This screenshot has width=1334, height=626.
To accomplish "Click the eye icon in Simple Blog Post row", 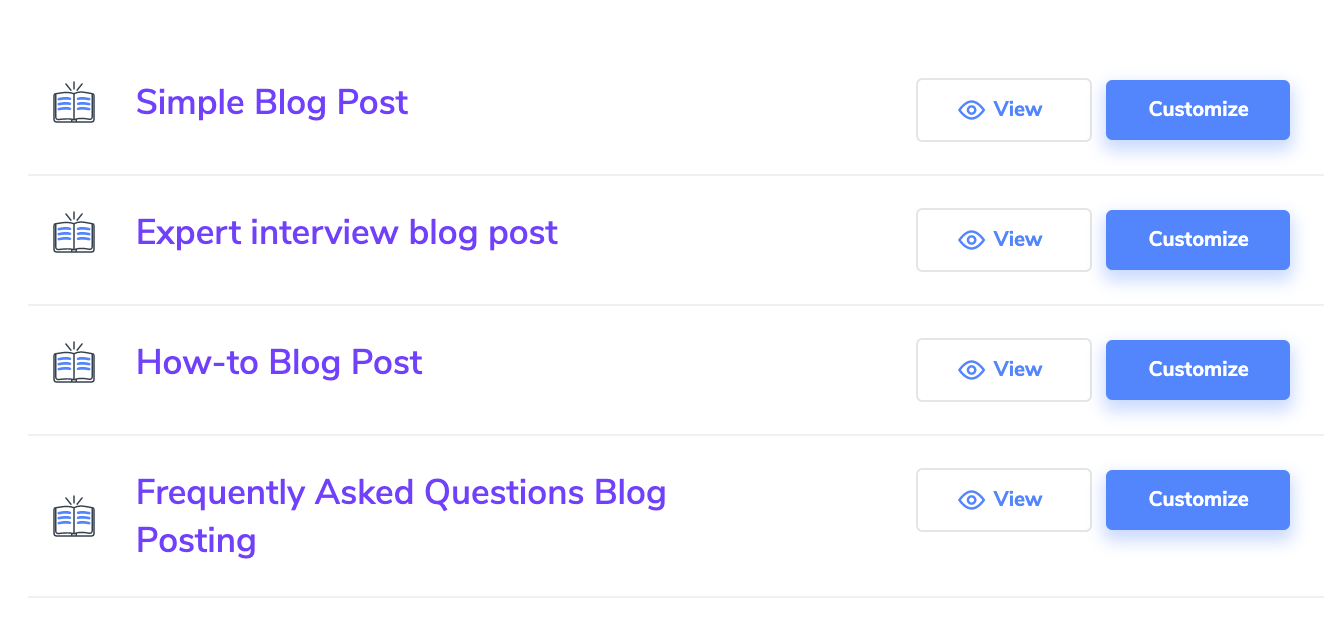I will (x=971, y=110).
